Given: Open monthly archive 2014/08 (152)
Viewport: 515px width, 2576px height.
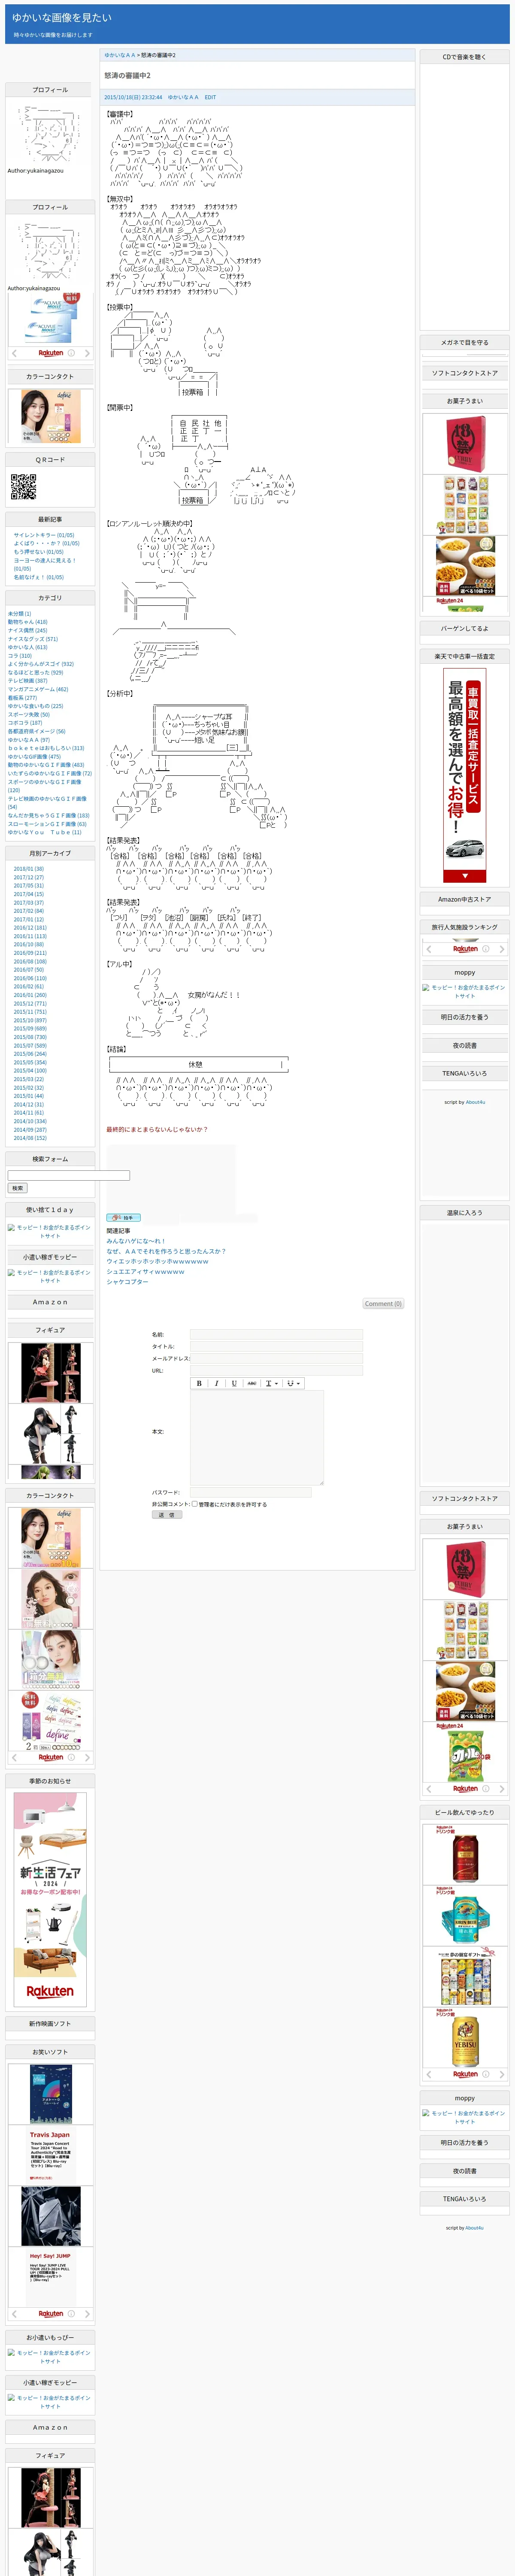Looking at the screenshot, I should pos(30,1138).
